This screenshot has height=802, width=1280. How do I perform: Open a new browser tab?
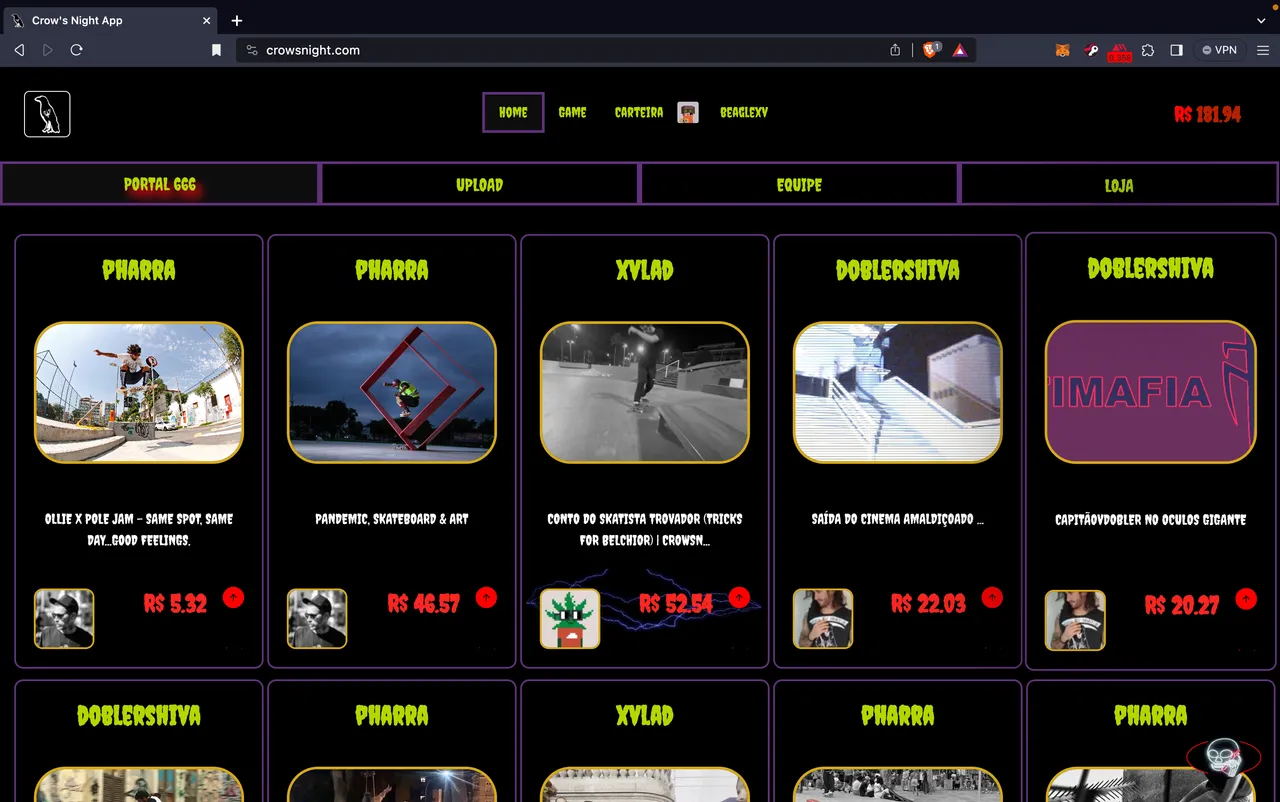pos(237,20)
